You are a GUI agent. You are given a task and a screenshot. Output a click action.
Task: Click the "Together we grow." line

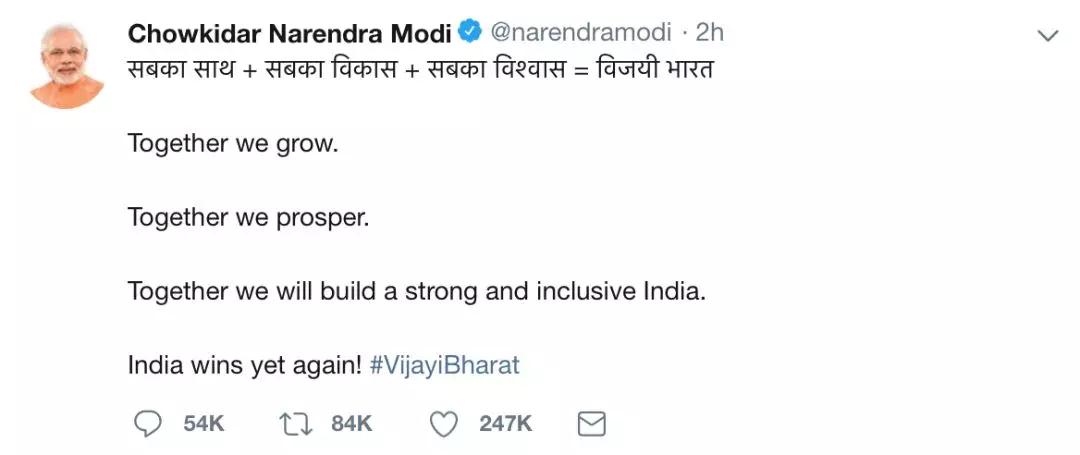(233, 143)
